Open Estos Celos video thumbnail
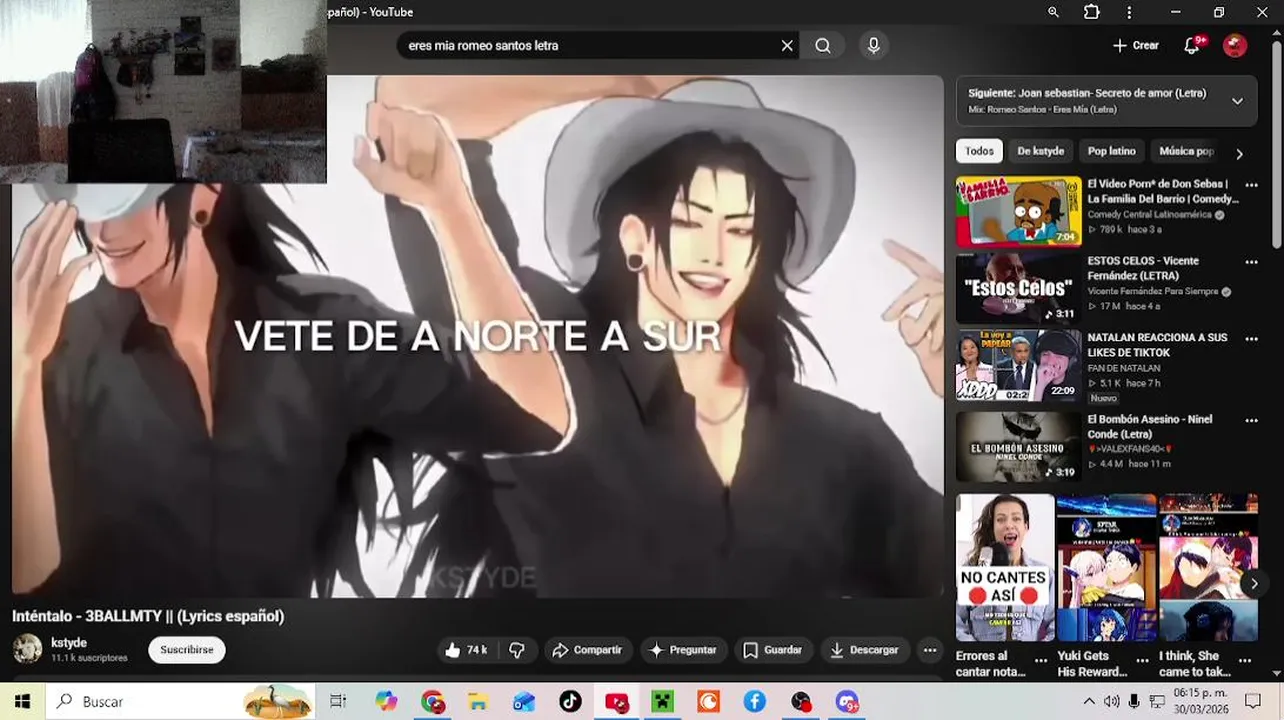Screen dimensions: 1284x720 click(1018, 288)
